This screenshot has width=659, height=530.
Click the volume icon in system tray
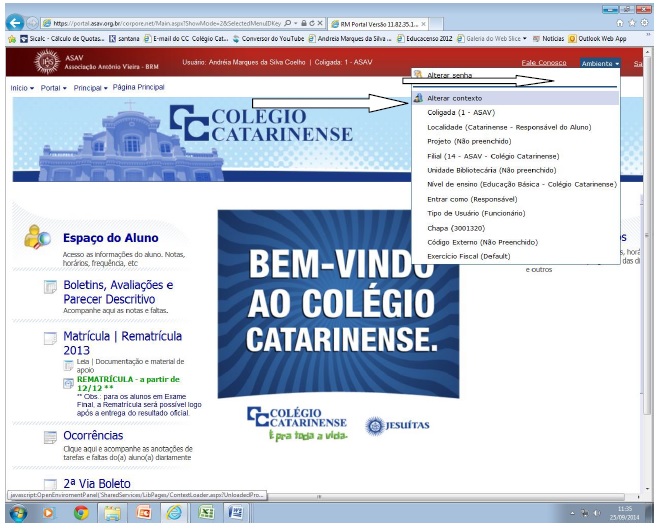597,513
